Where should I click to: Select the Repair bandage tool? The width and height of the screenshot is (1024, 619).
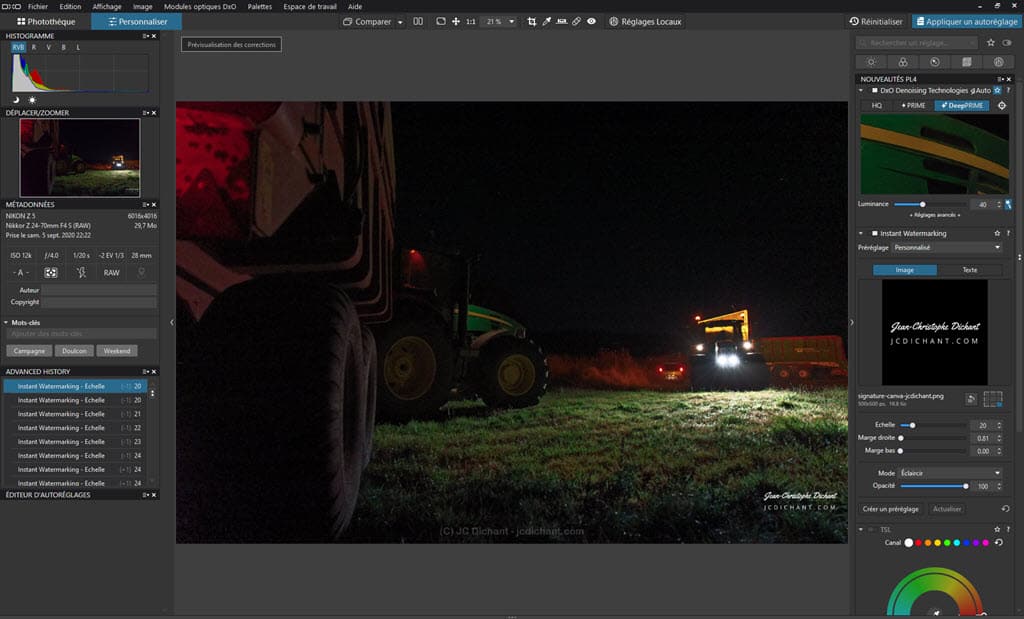(577, 22)
